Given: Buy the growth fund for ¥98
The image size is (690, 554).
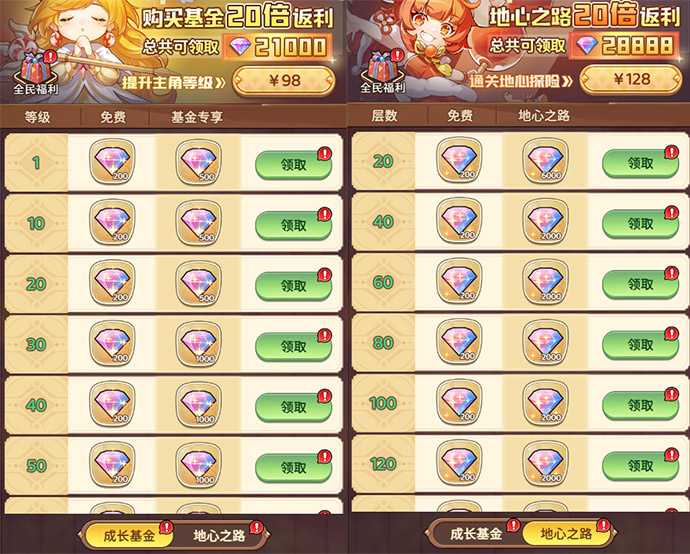Looking at the screenshot, I should coord(284,81).
